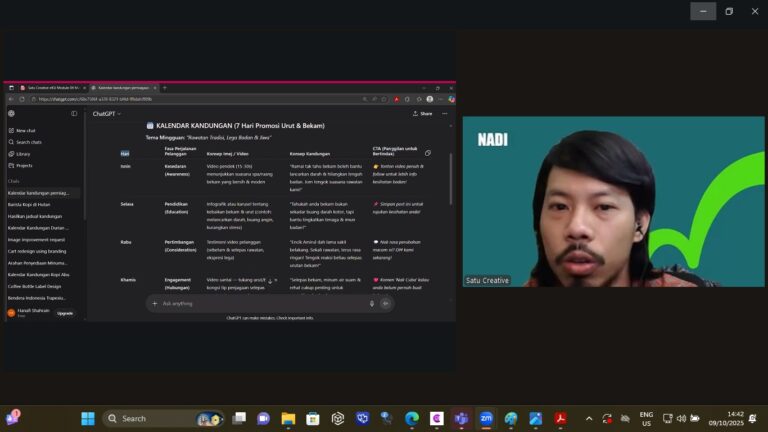Open the Library section

pos(22,154)
